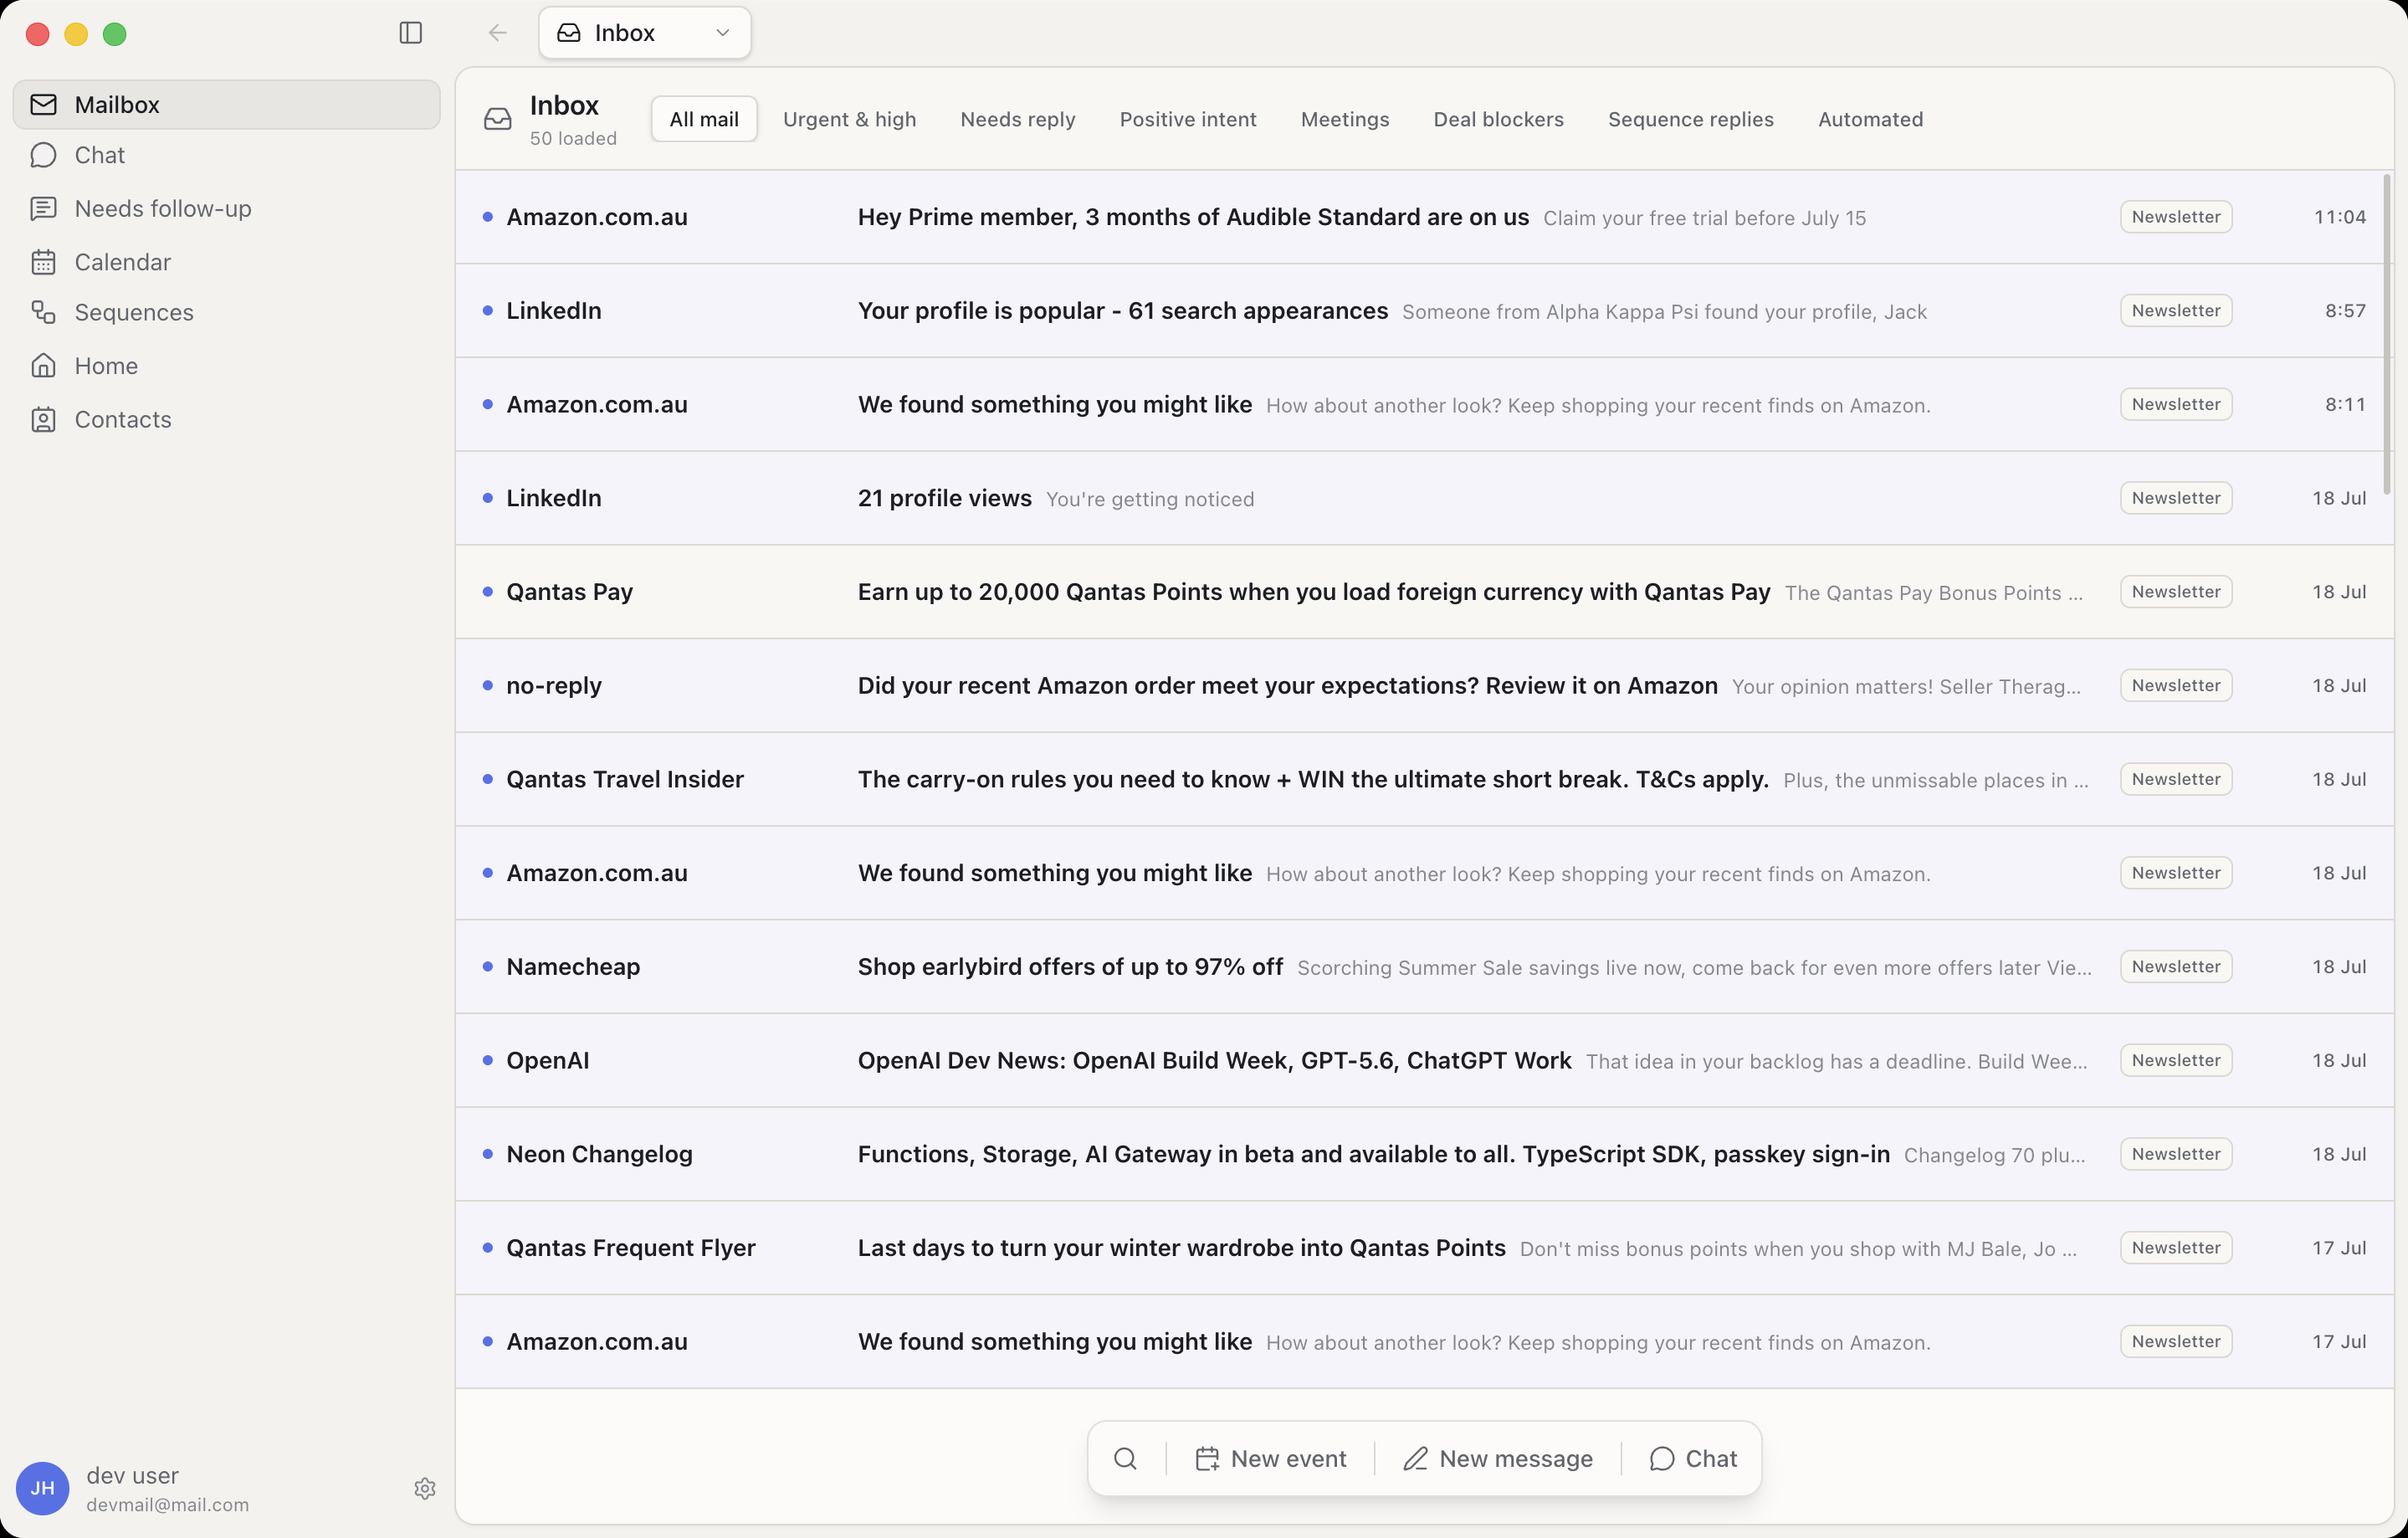The width and height of the screenshot is (2408, 1538).
Task: Open Chat from bottom toolbar
Action: [x=1692, y=1458]
